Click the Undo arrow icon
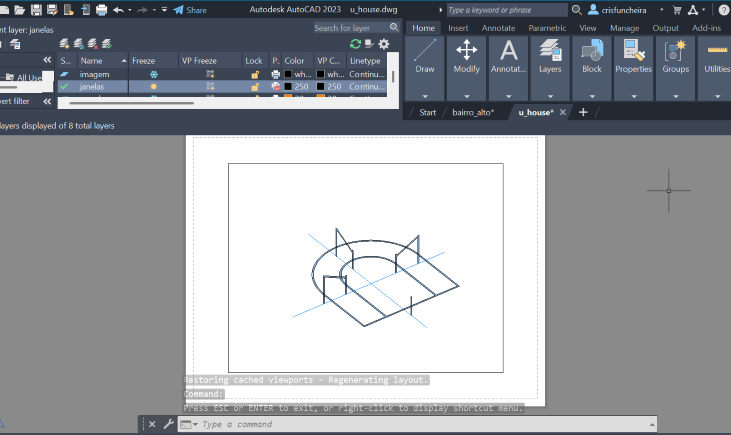This screenshot has height=435, width=731. click(118, 10)
